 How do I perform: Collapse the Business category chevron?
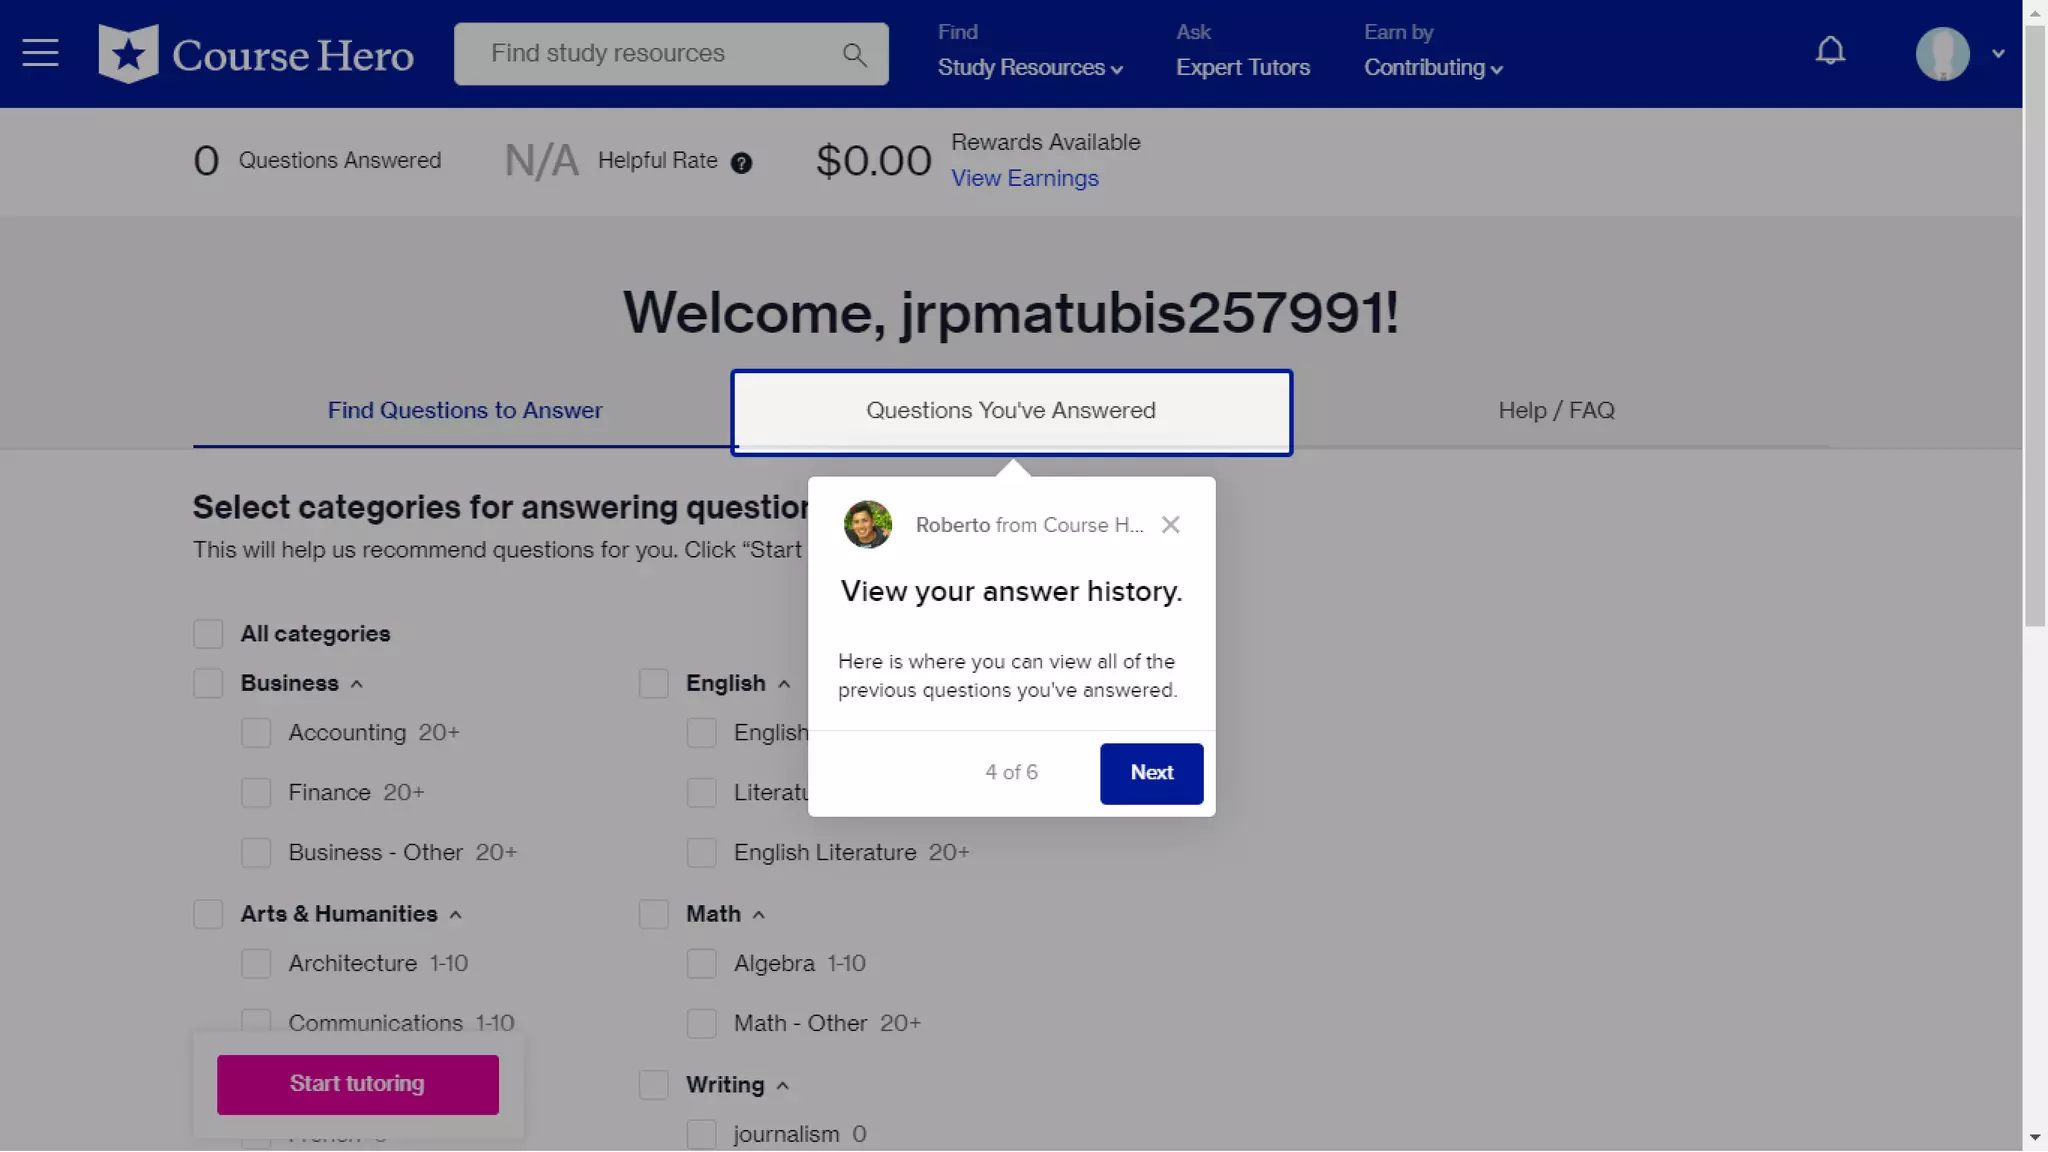coord(357,685)
